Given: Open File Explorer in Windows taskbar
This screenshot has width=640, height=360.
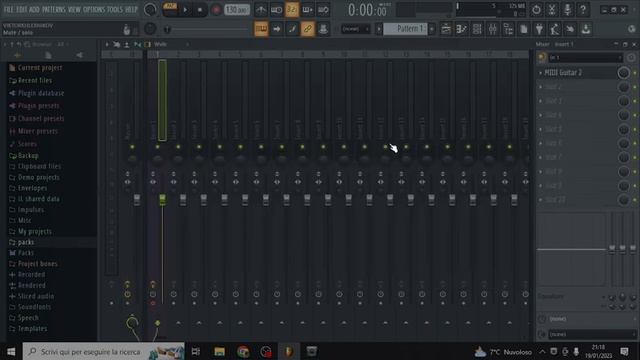Looking at the screenshot, I should (x=220, y=351).
